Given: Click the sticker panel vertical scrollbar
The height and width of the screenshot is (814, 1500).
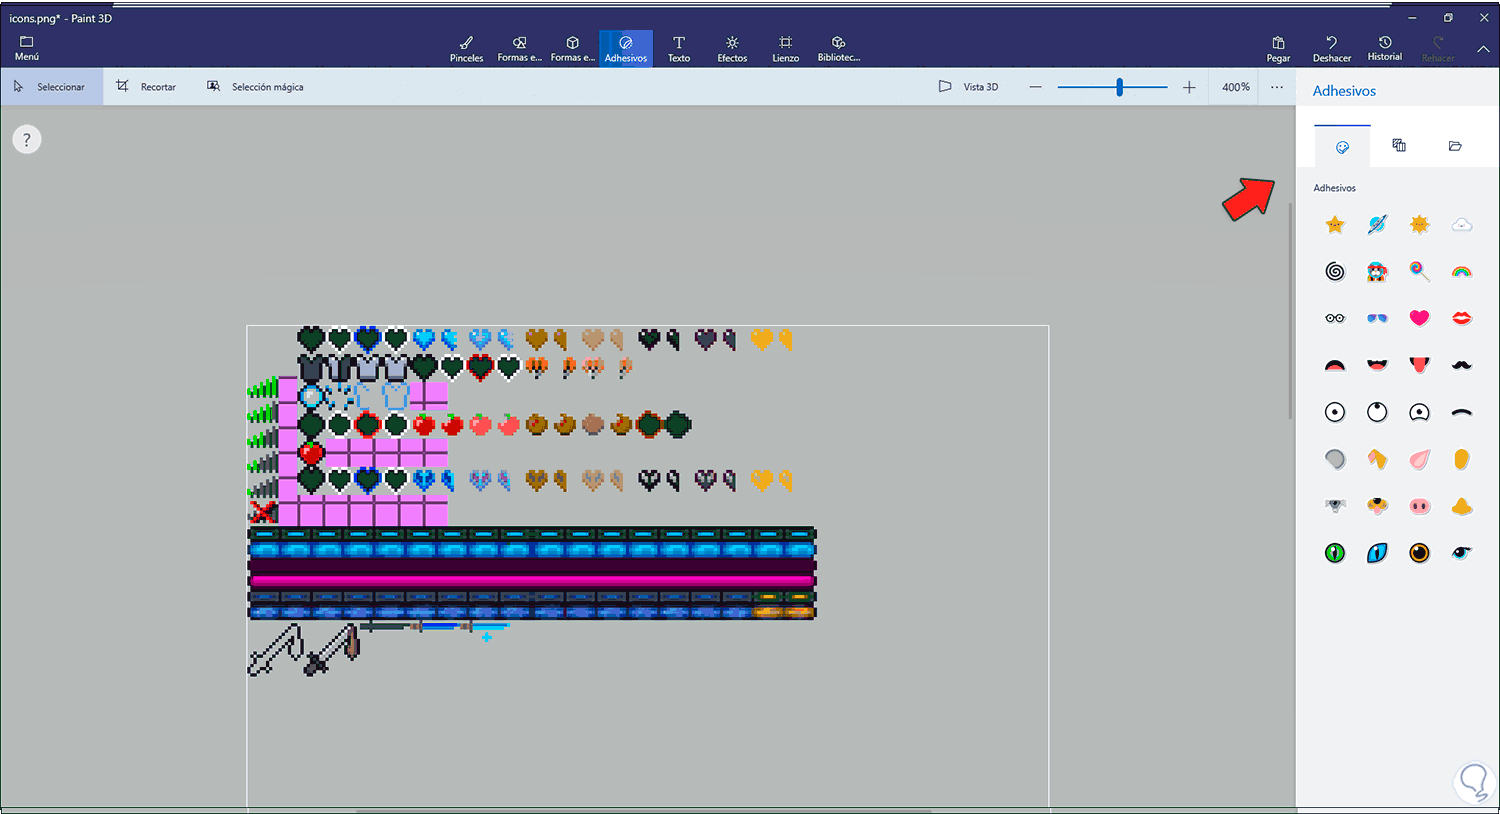Looking at the screenshot, I should (1290, 312).
